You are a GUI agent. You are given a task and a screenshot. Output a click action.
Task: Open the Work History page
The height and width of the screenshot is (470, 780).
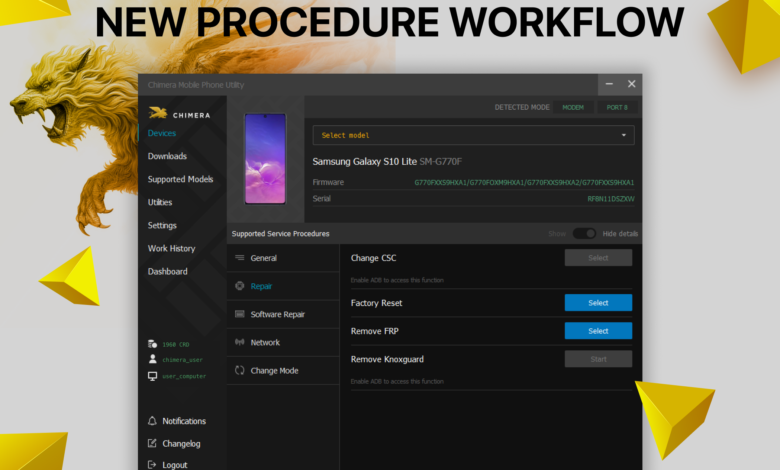pyautogui.click(x=171, y=248)
